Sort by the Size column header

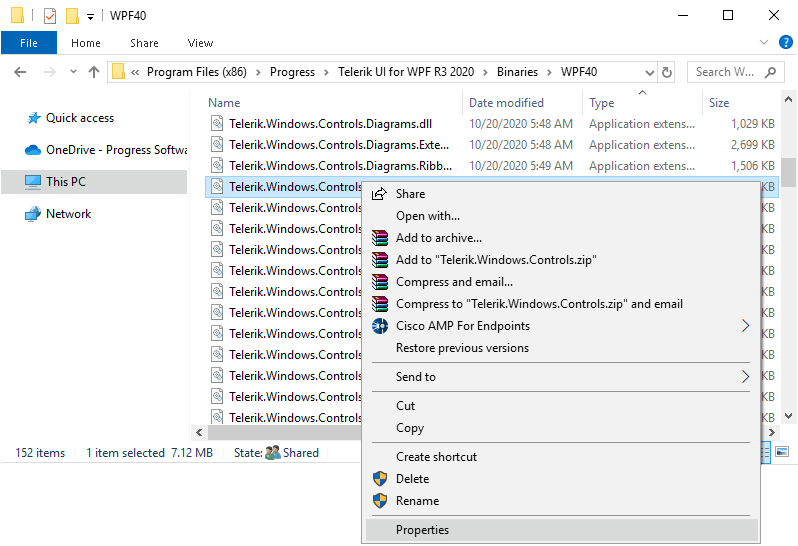pyautogui.click(x=719, y=103)
